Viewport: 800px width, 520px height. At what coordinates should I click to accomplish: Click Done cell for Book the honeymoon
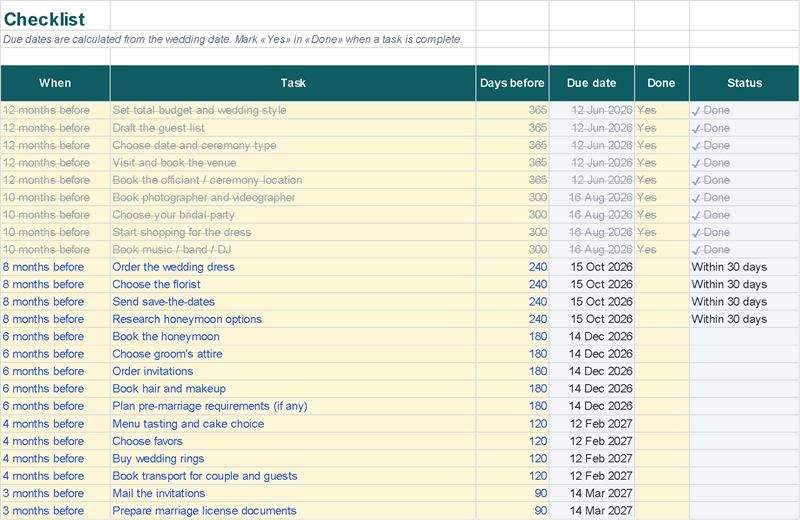click(662, 336)
